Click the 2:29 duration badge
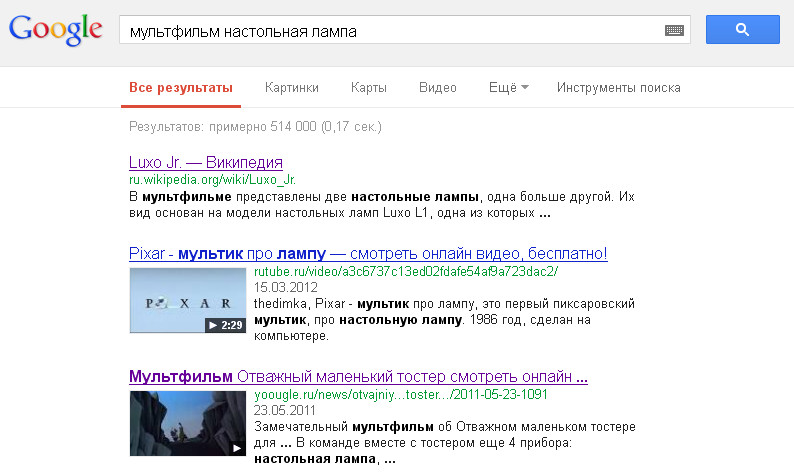The image size is (794, 473). click(x=225, y=325)
